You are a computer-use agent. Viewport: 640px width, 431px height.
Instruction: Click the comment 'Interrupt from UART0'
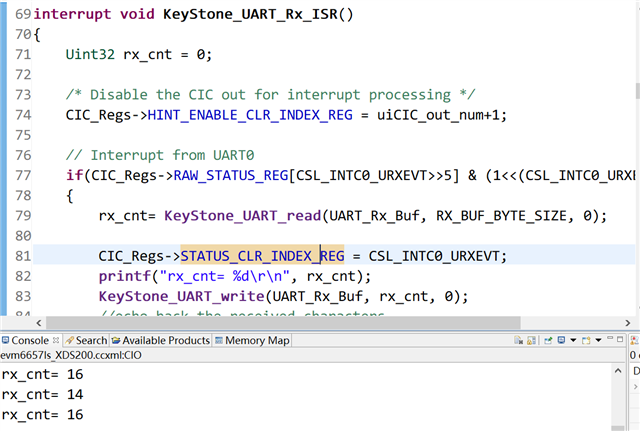point(172,155)
